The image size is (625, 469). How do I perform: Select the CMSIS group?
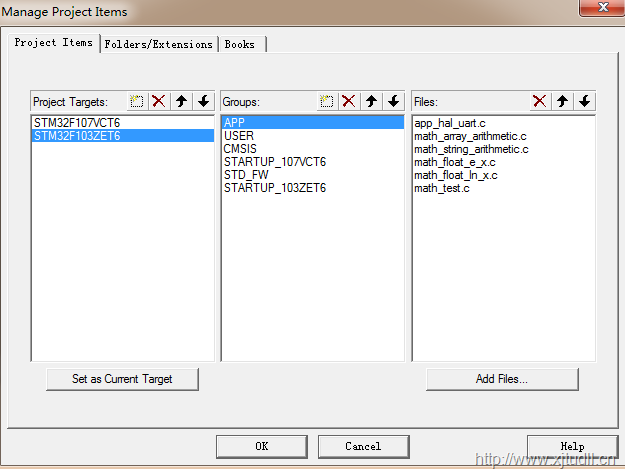tap(240, 149)
